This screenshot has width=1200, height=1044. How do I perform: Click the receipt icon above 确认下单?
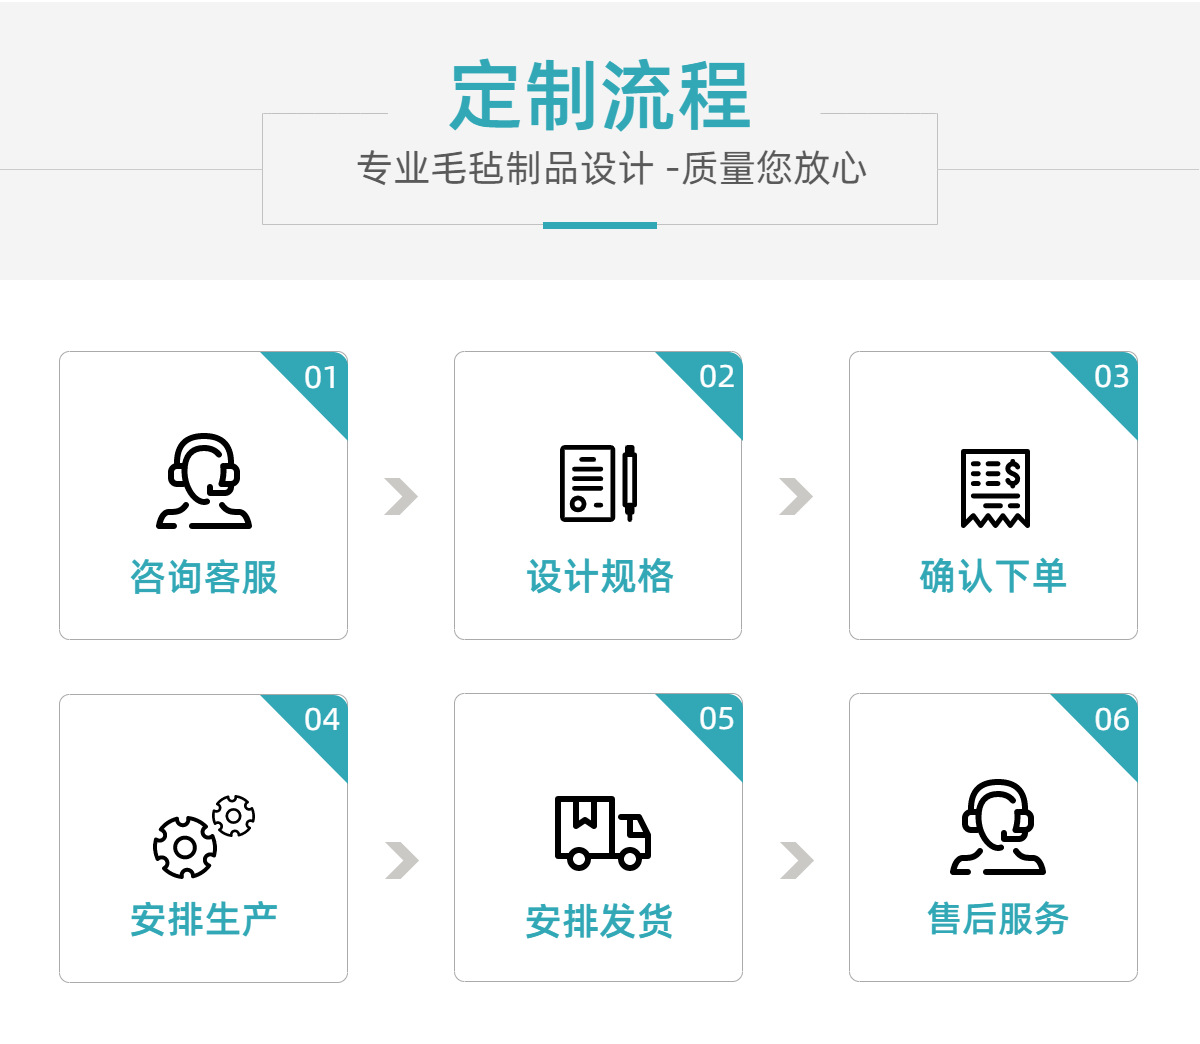click(995, 488)
